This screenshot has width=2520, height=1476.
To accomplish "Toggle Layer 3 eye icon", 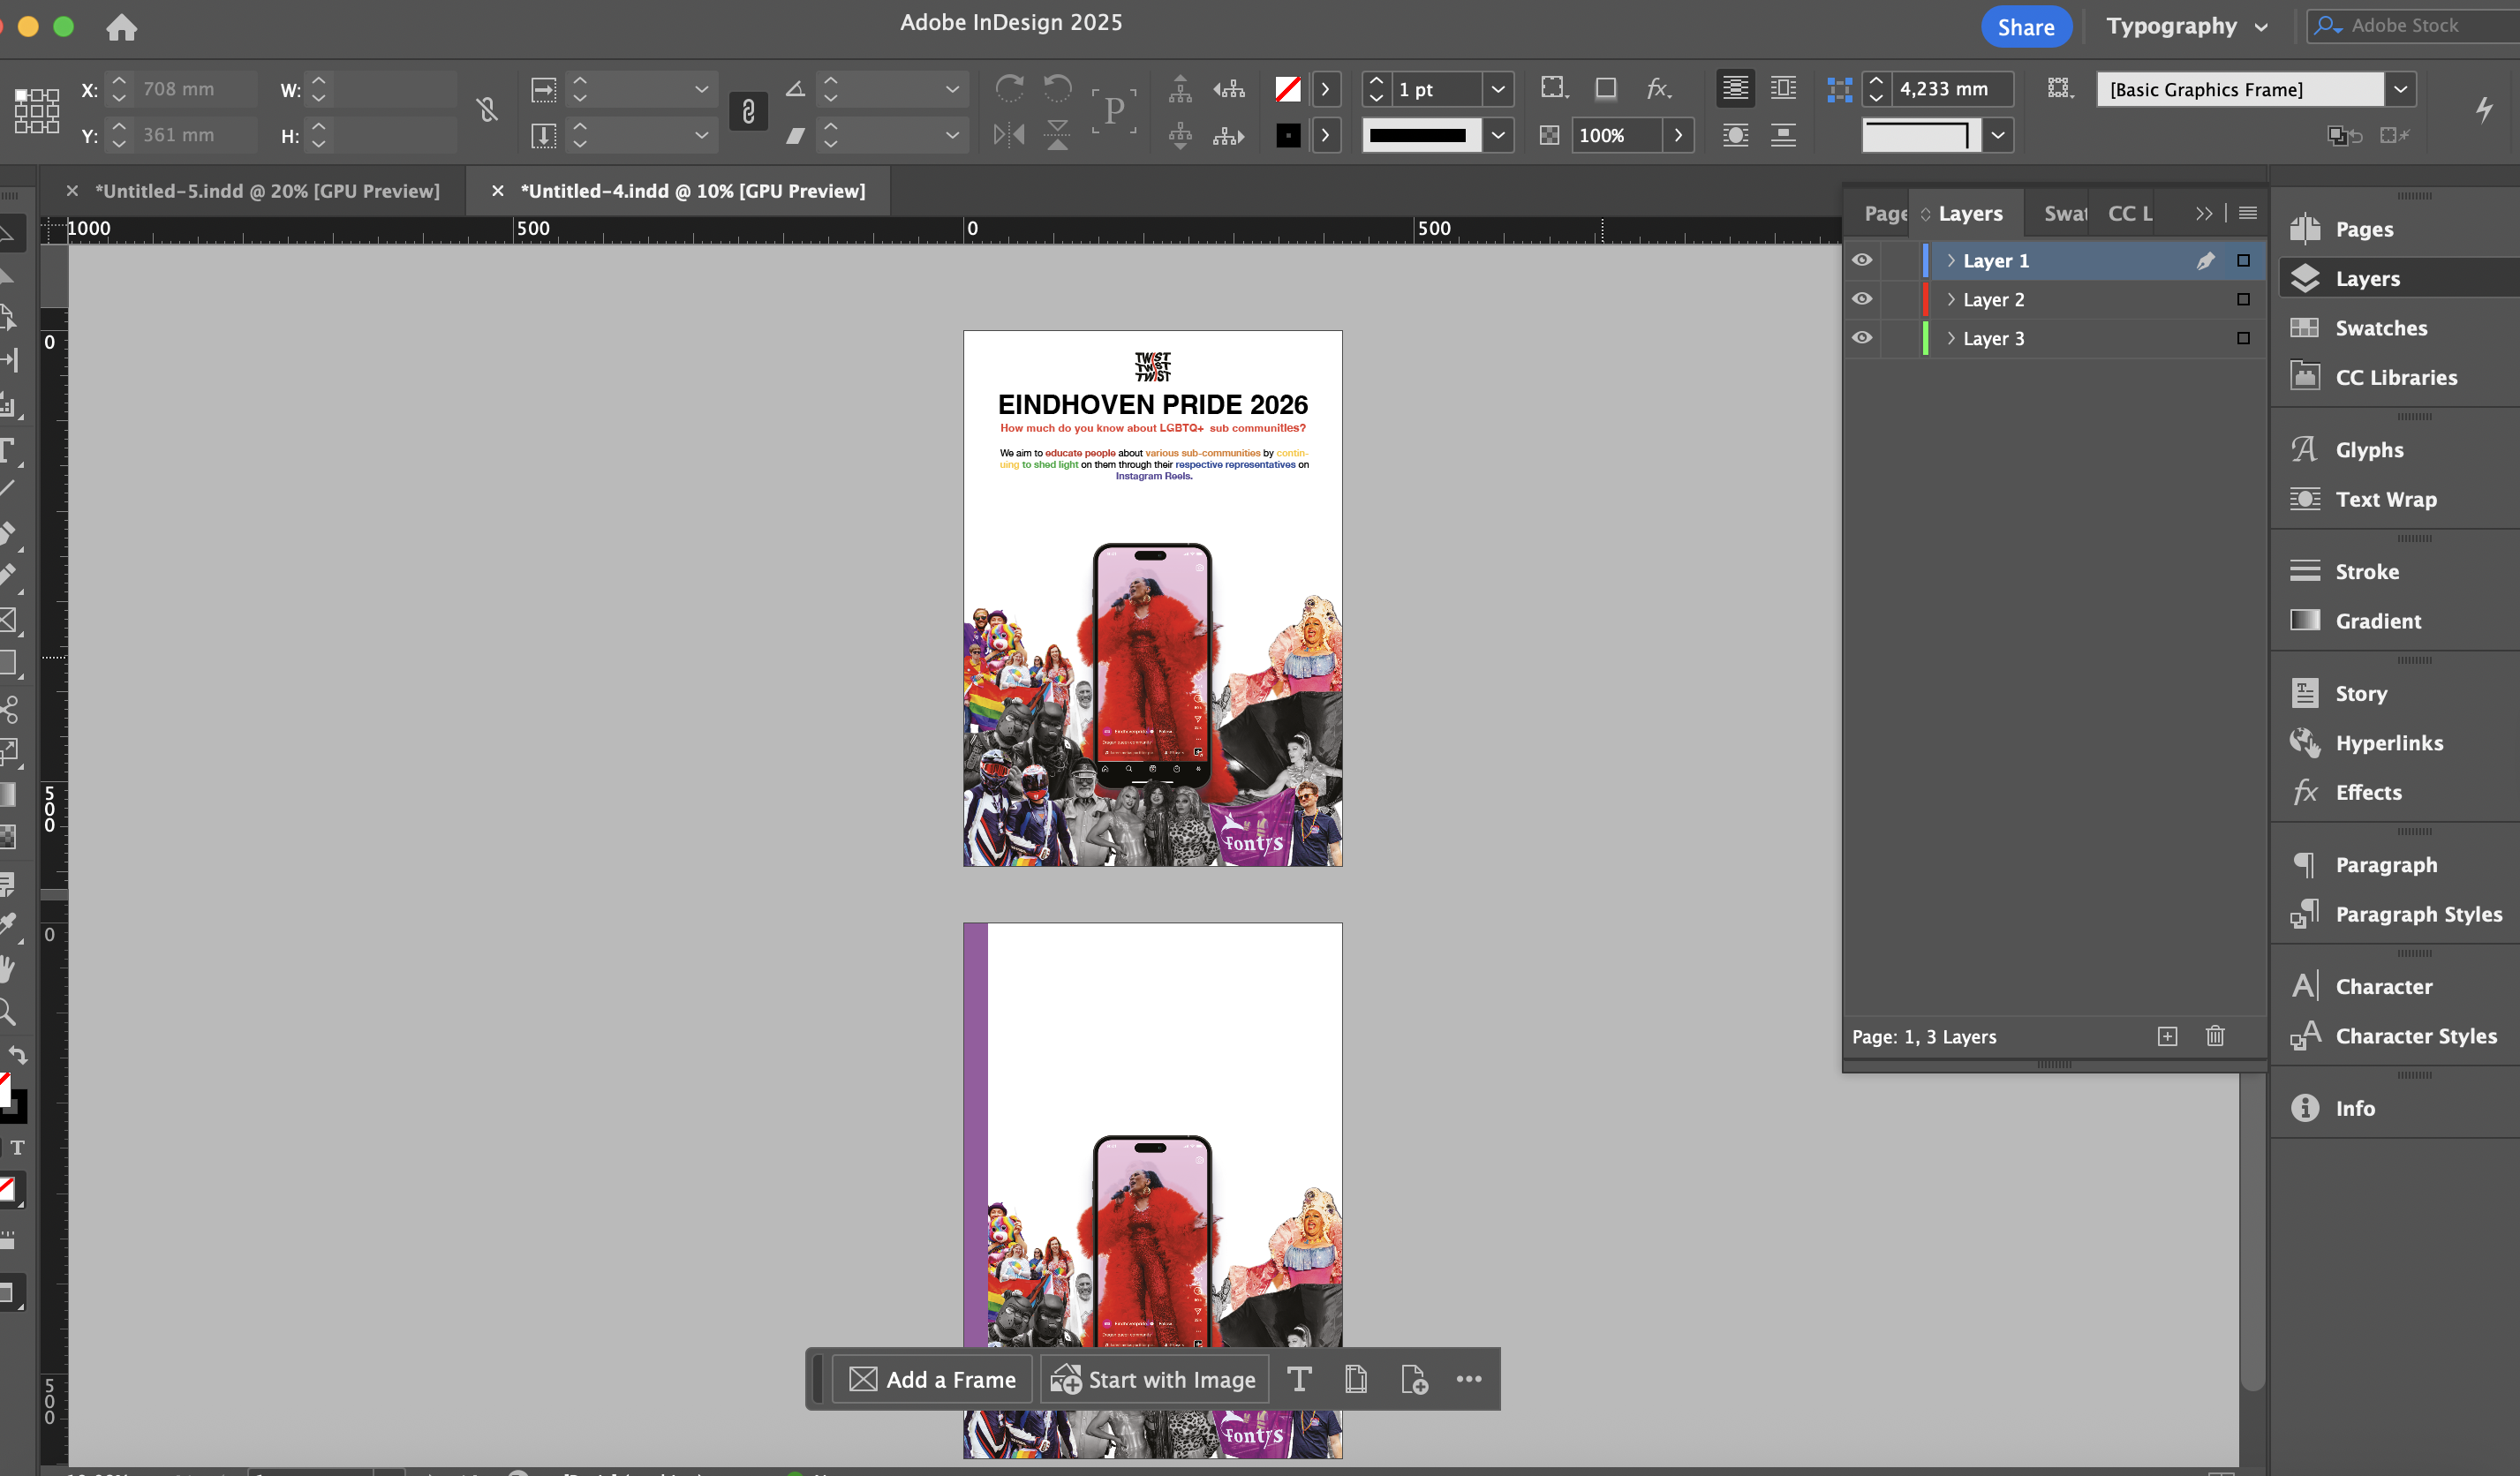I will tap(1862, 338).
